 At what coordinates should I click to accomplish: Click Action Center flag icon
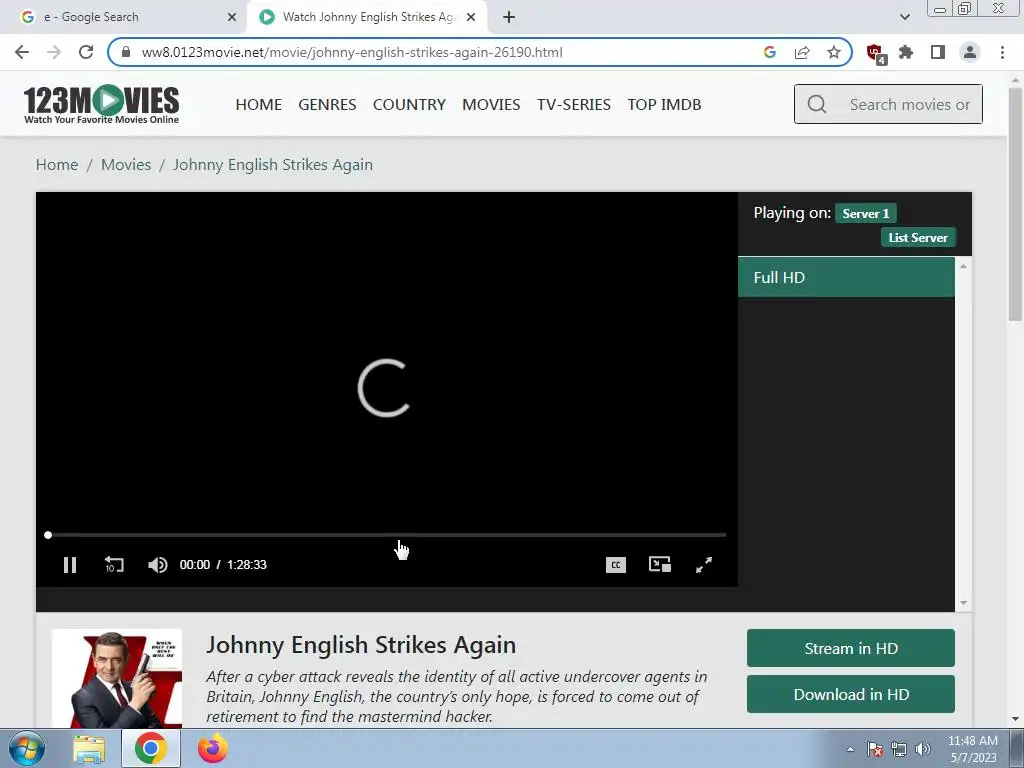tap(874, 749)
